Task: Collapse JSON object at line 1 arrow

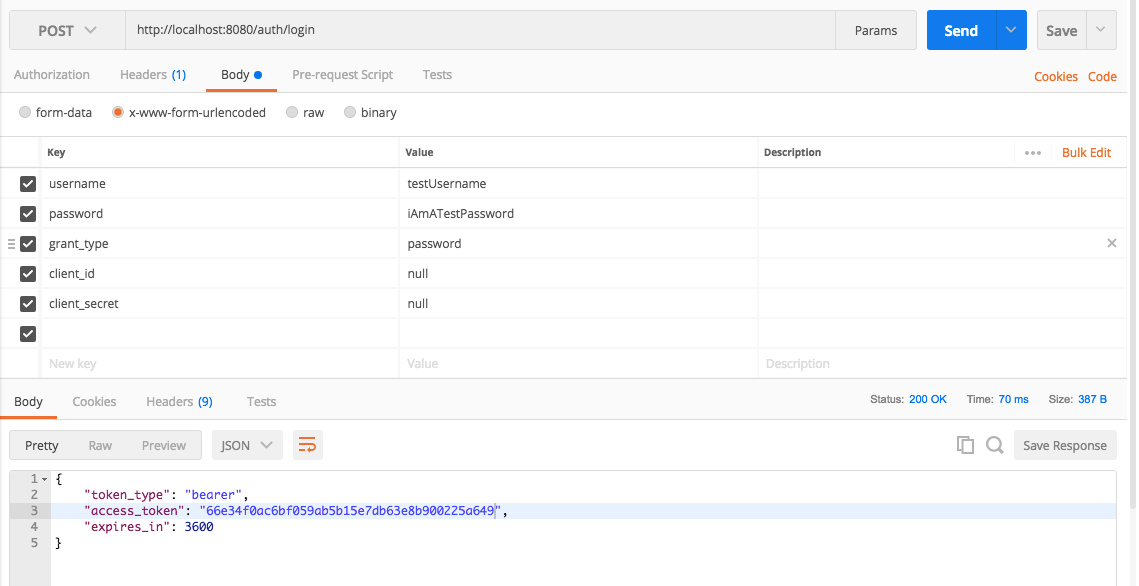Action: coord(44,479)
